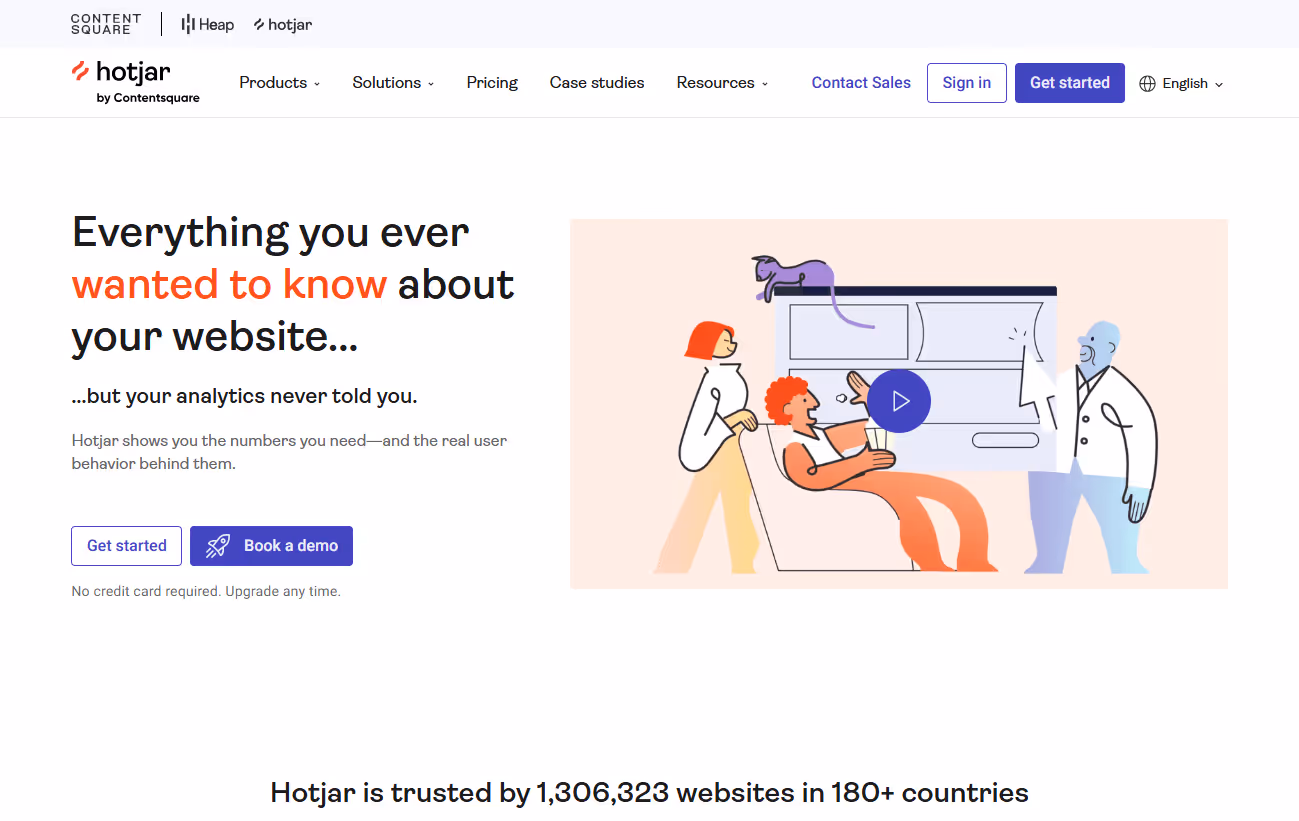The width and height of the screenshot is (1299, 821).
Task: Expand the Resources menu
Action: click(722, 83)
